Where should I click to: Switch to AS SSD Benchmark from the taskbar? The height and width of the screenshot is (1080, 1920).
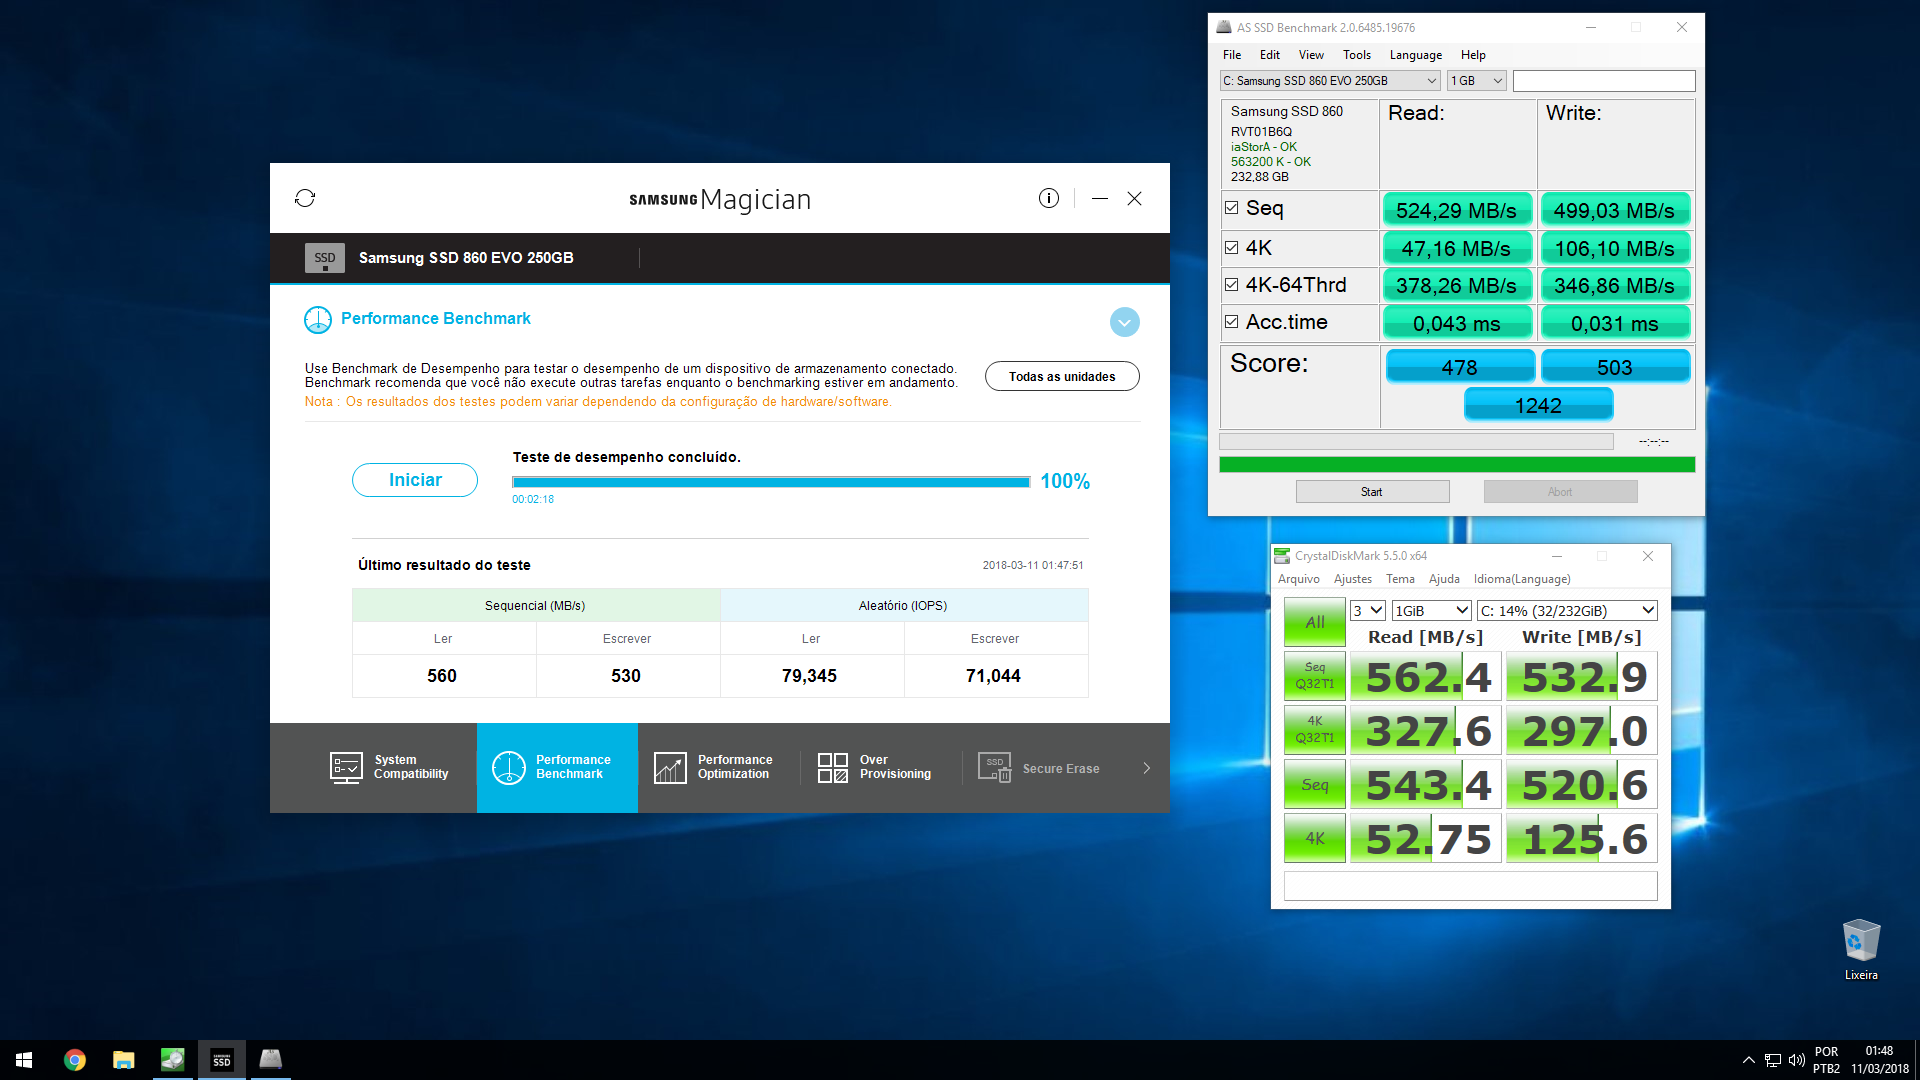tap(270, 1060)
